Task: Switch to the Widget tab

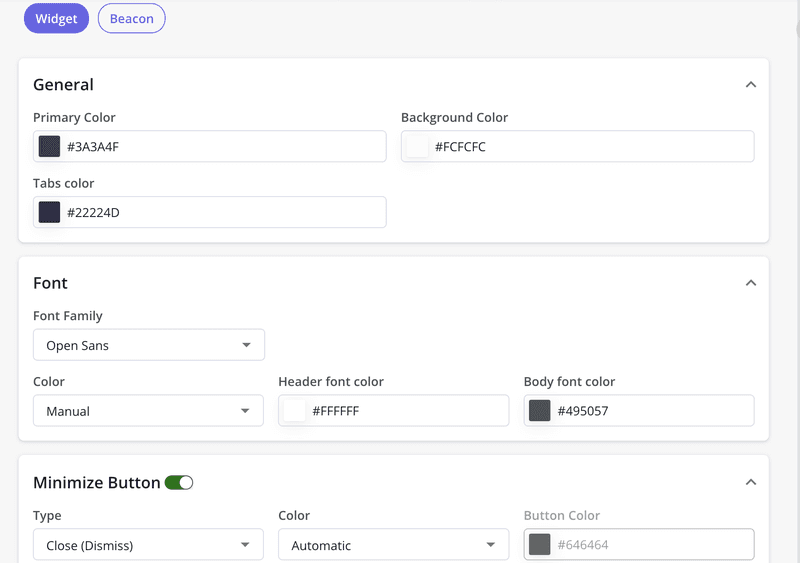Action: click(x=56, y=19)
